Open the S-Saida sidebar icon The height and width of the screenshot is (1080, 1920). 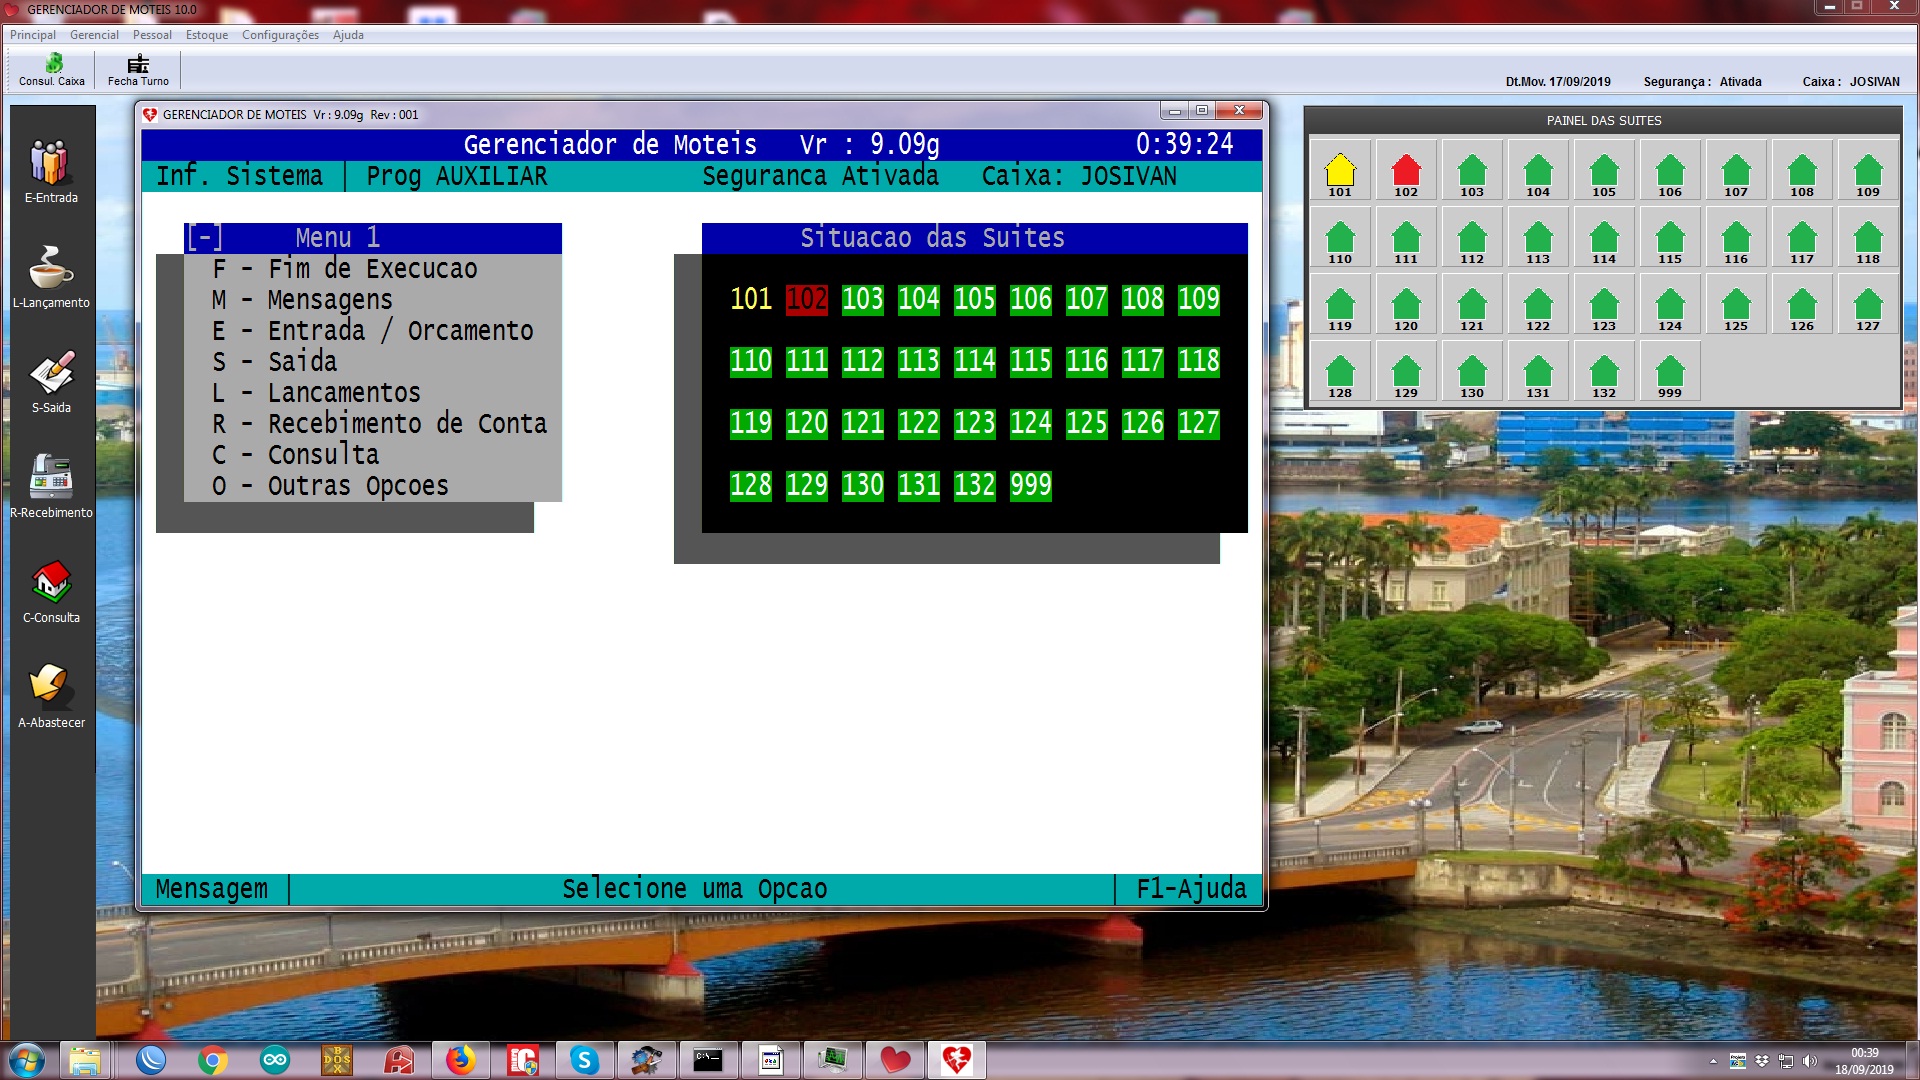[50, 373]
